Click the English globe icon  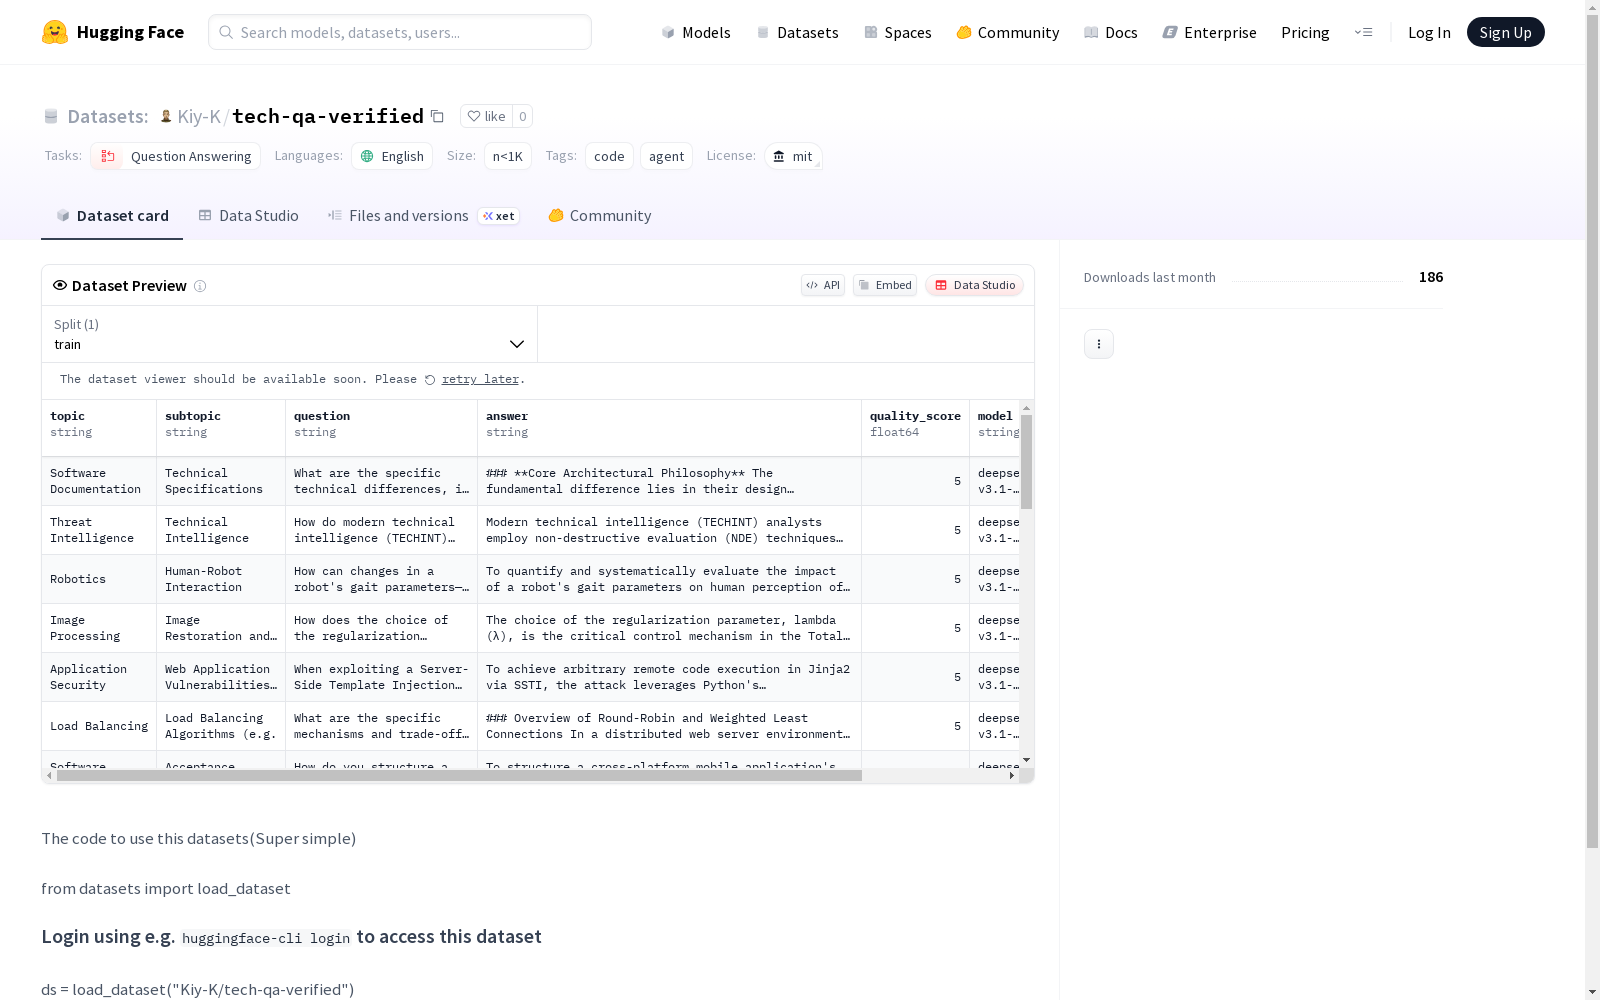click(367, 156)
